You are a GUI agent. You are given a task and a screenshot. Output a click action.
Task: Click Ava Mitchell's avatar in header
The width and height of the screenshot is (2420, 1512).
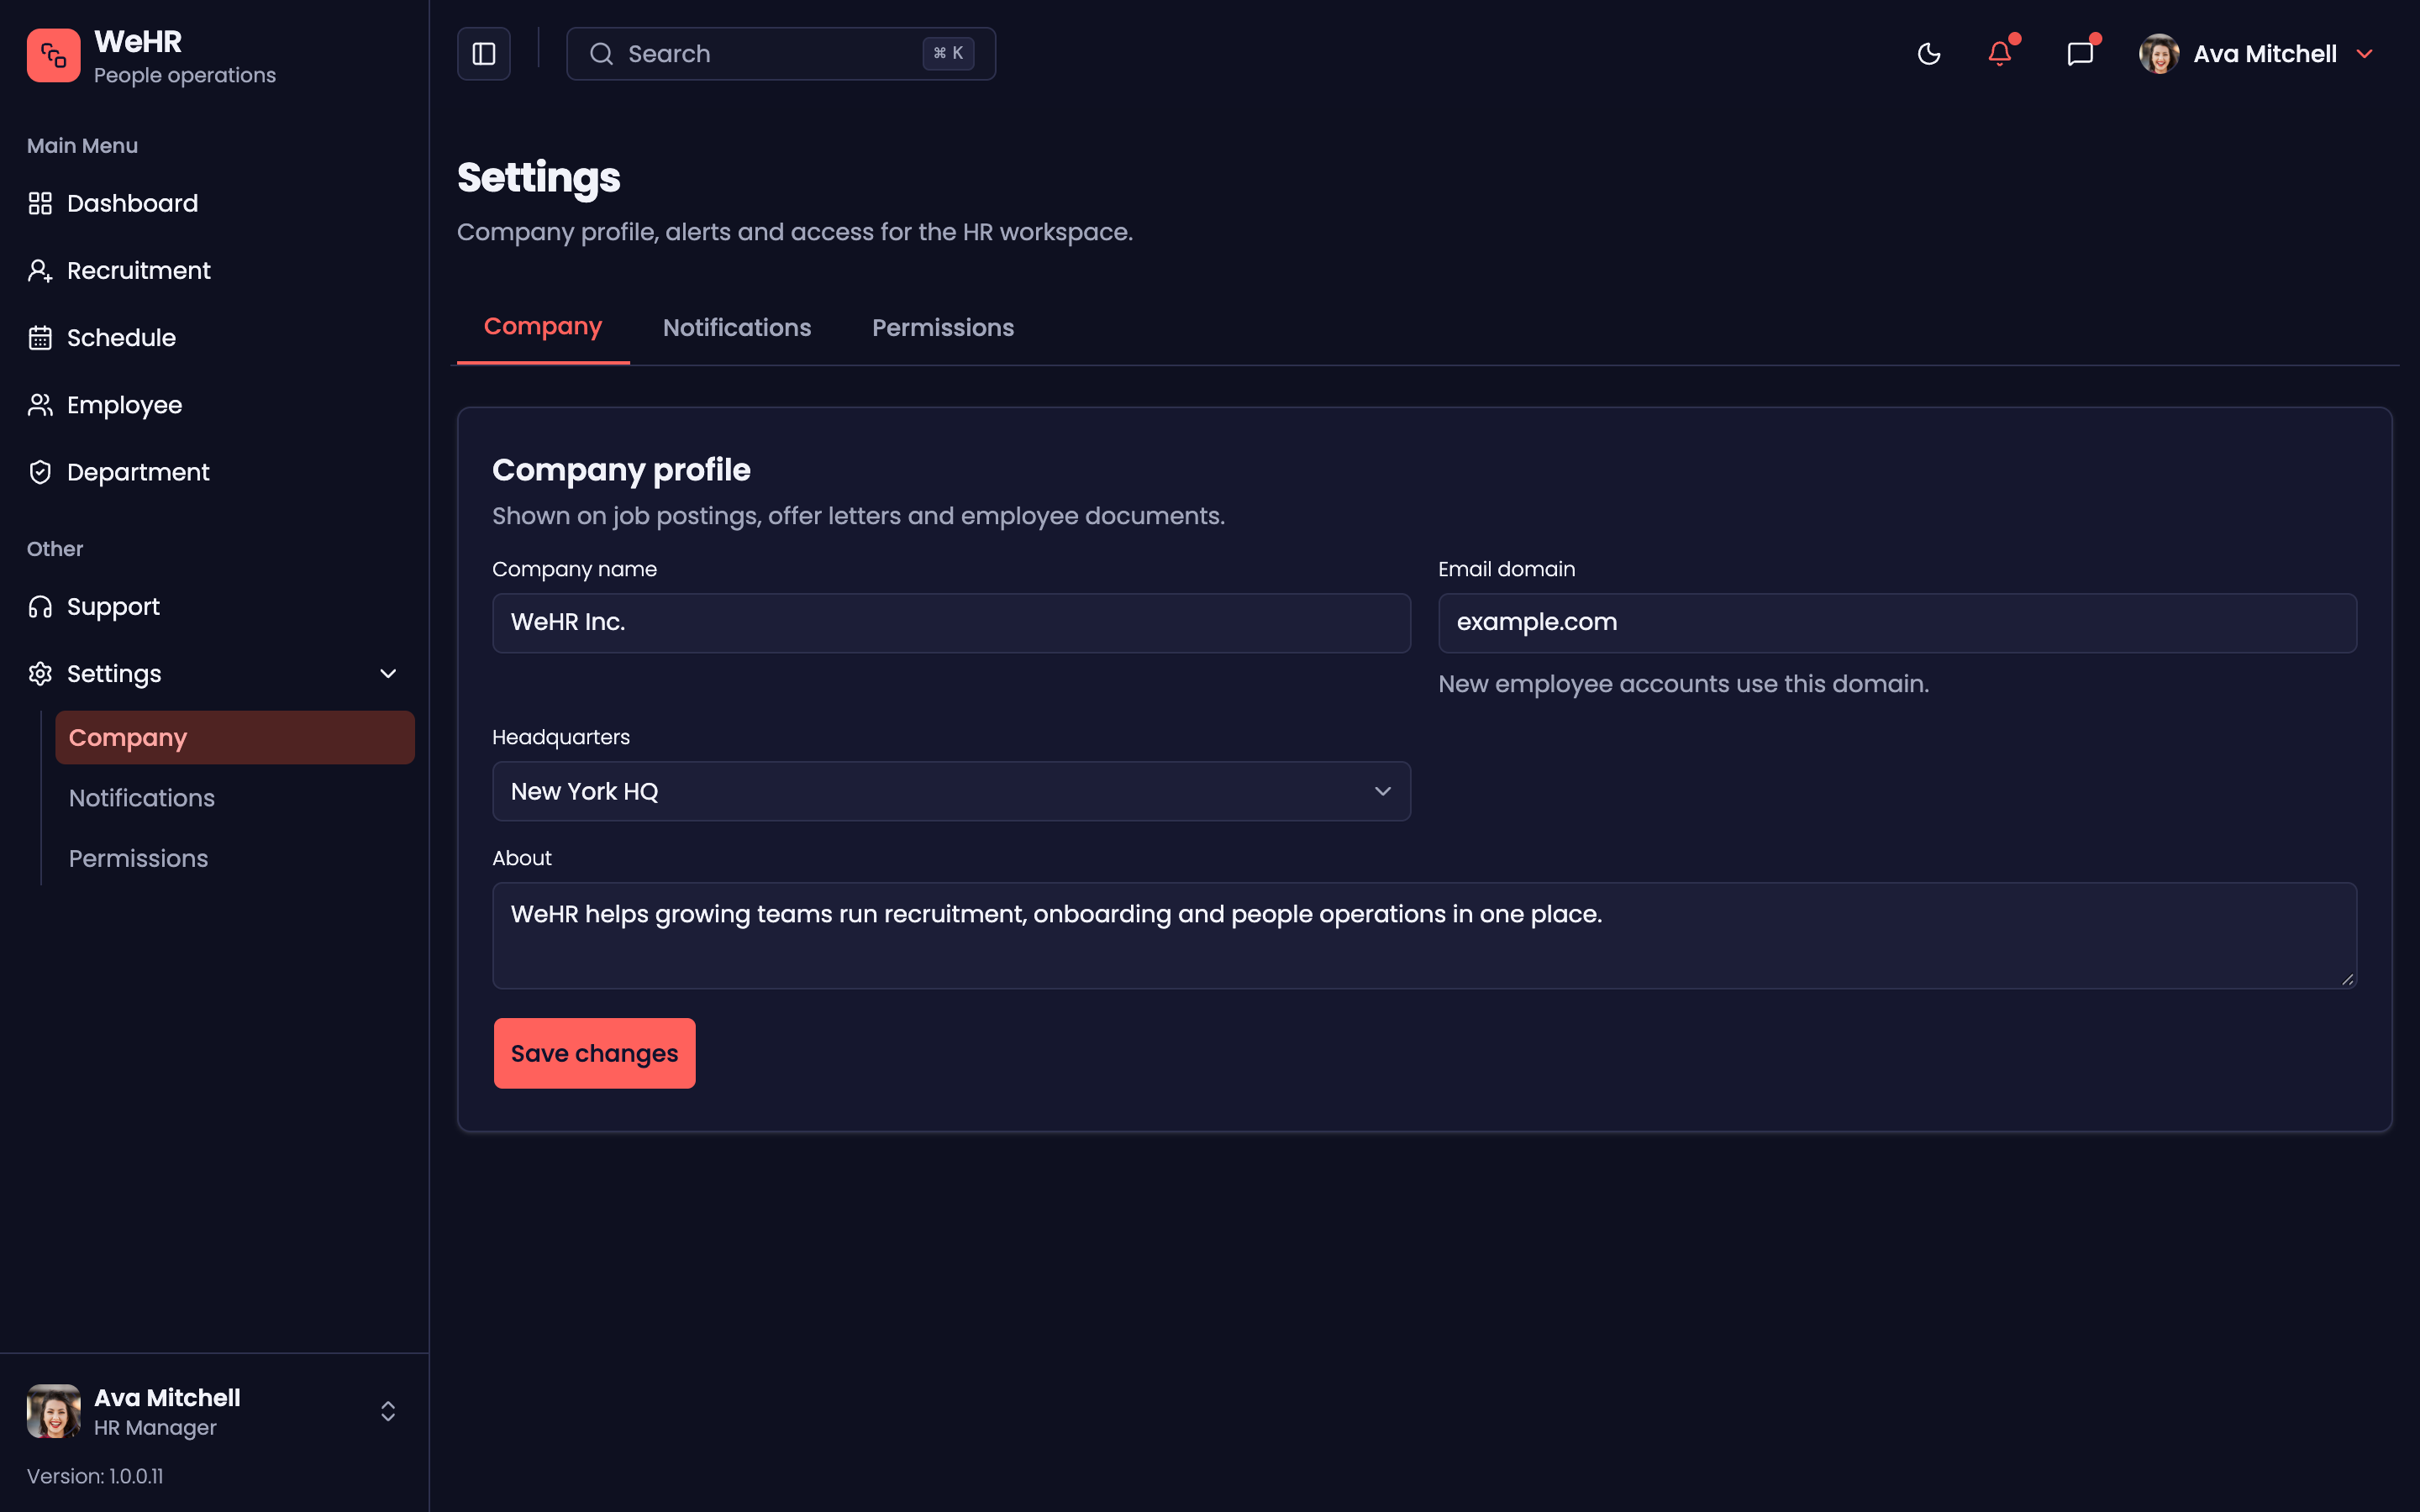(x=2159, y=54)
